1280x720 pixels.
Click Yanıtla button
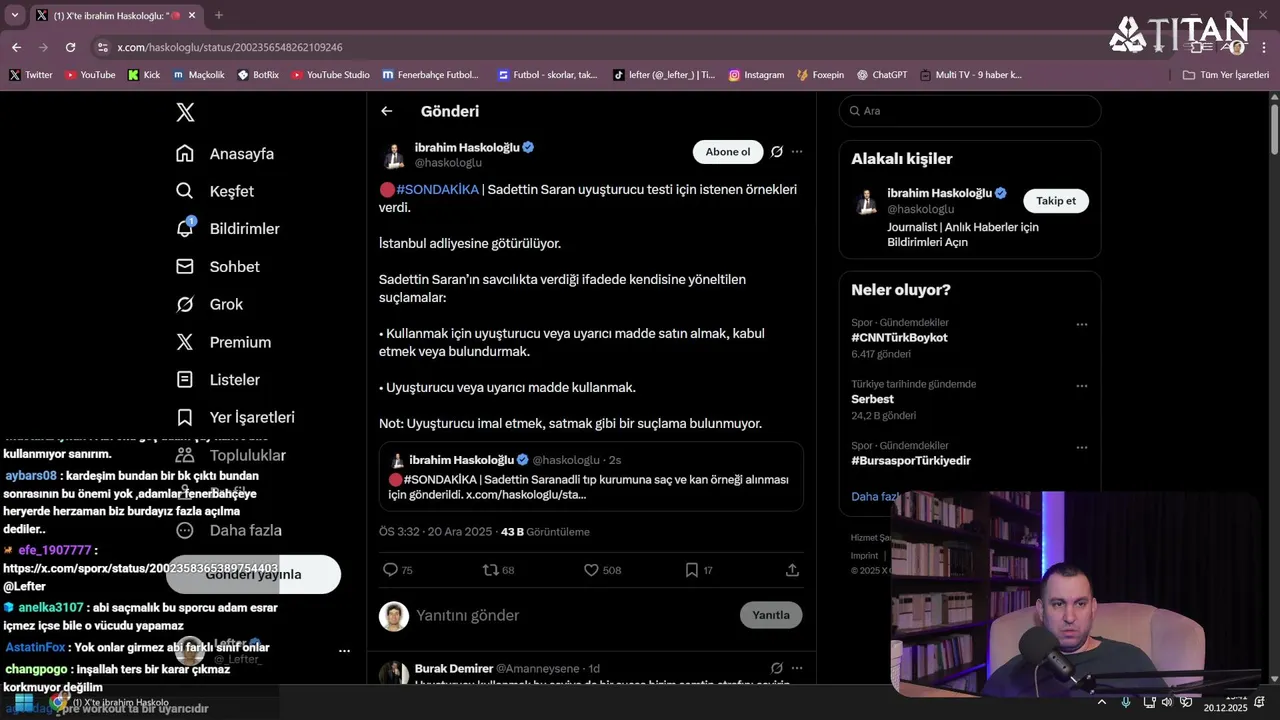[x=771, y=615]
